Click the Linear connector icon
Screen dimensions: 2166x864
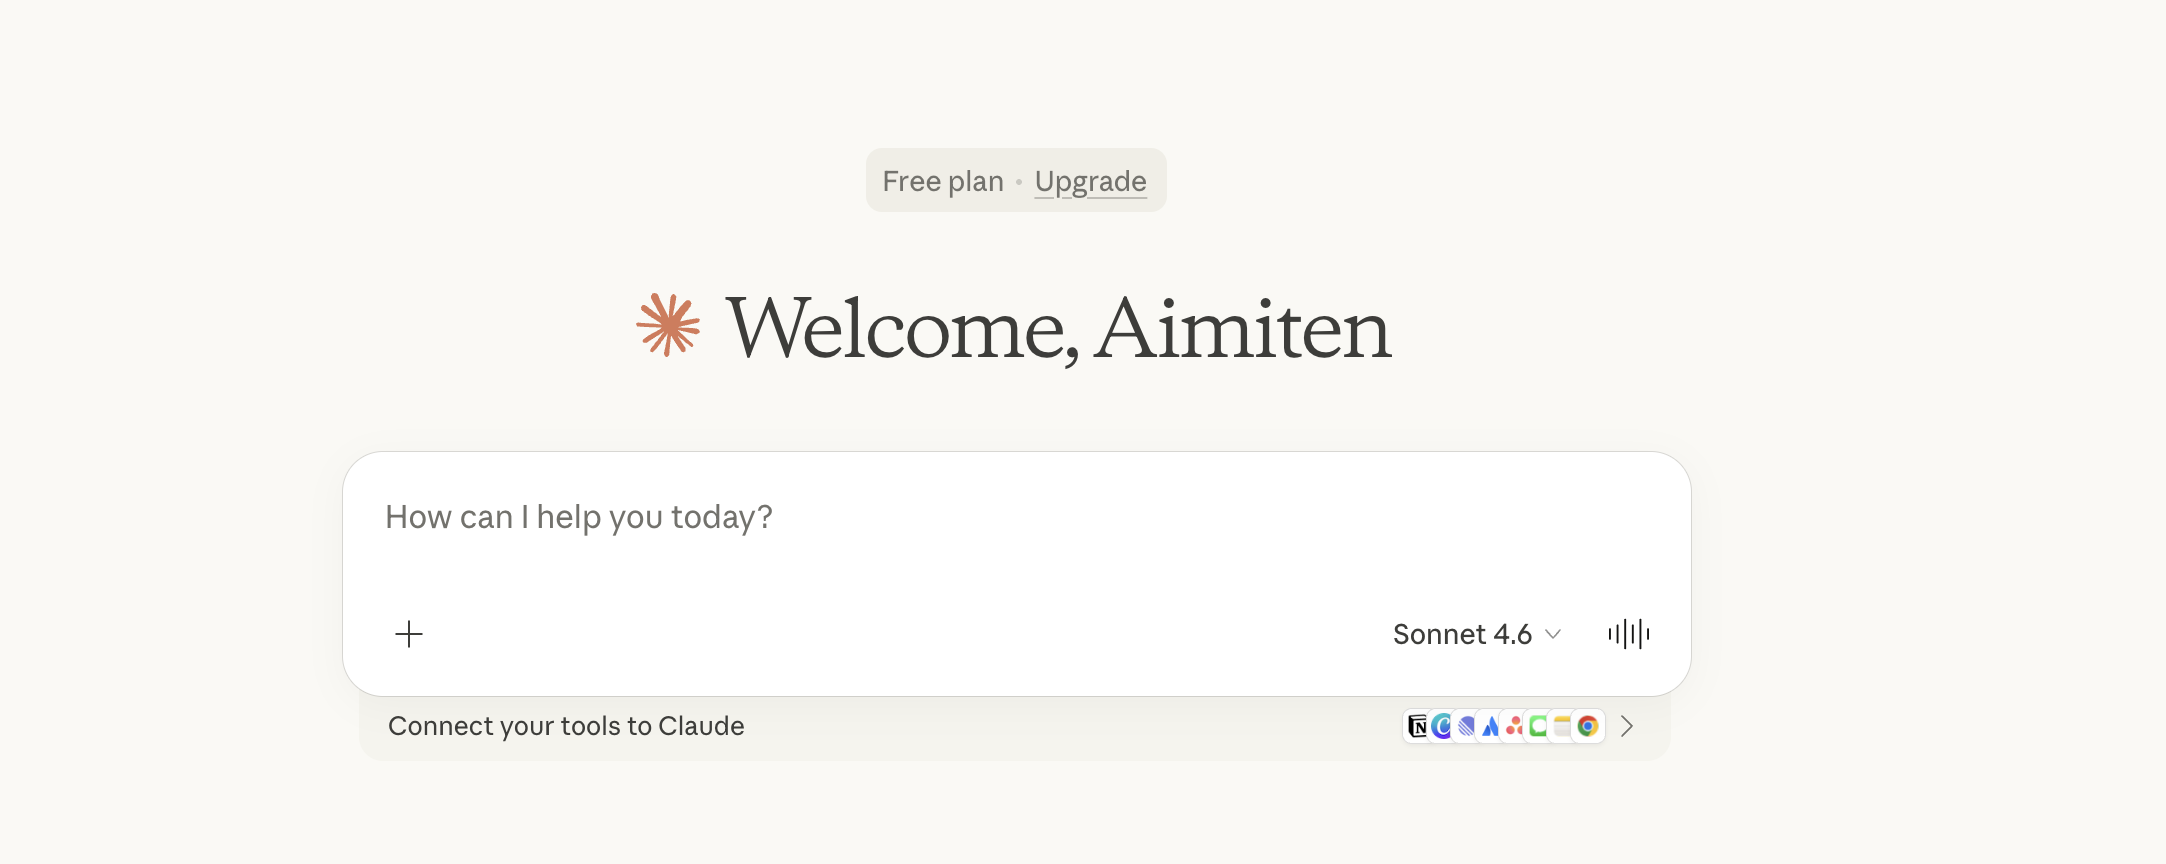pos(1466,727)
